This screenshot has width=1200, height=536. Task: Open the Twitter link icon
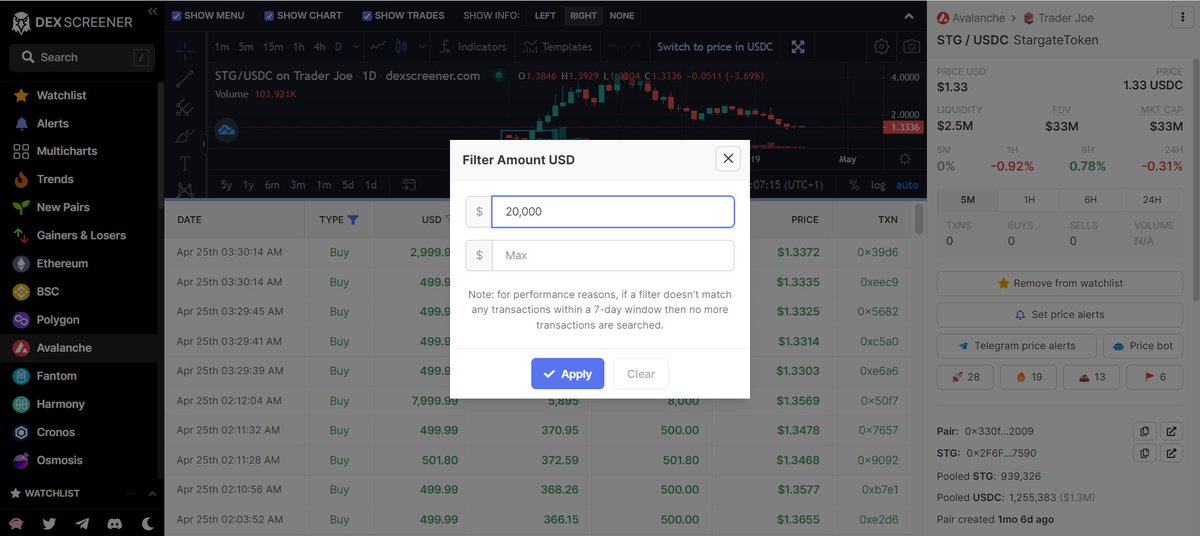(49, 523)
